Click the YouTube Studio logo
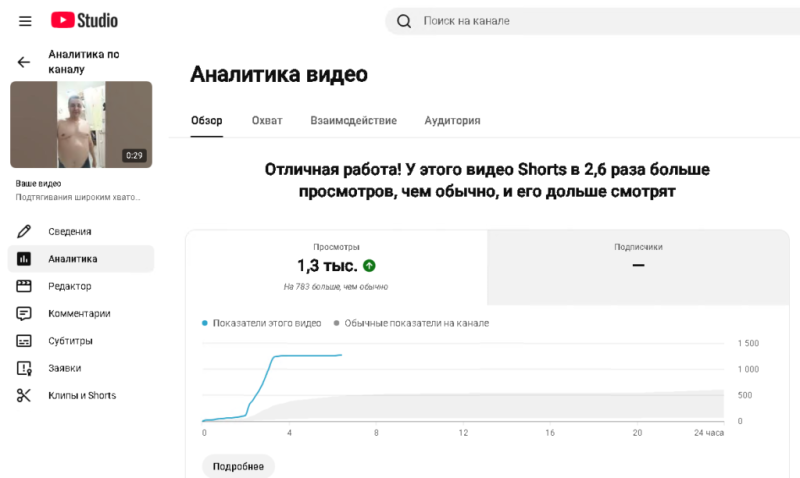 point(84,20)
